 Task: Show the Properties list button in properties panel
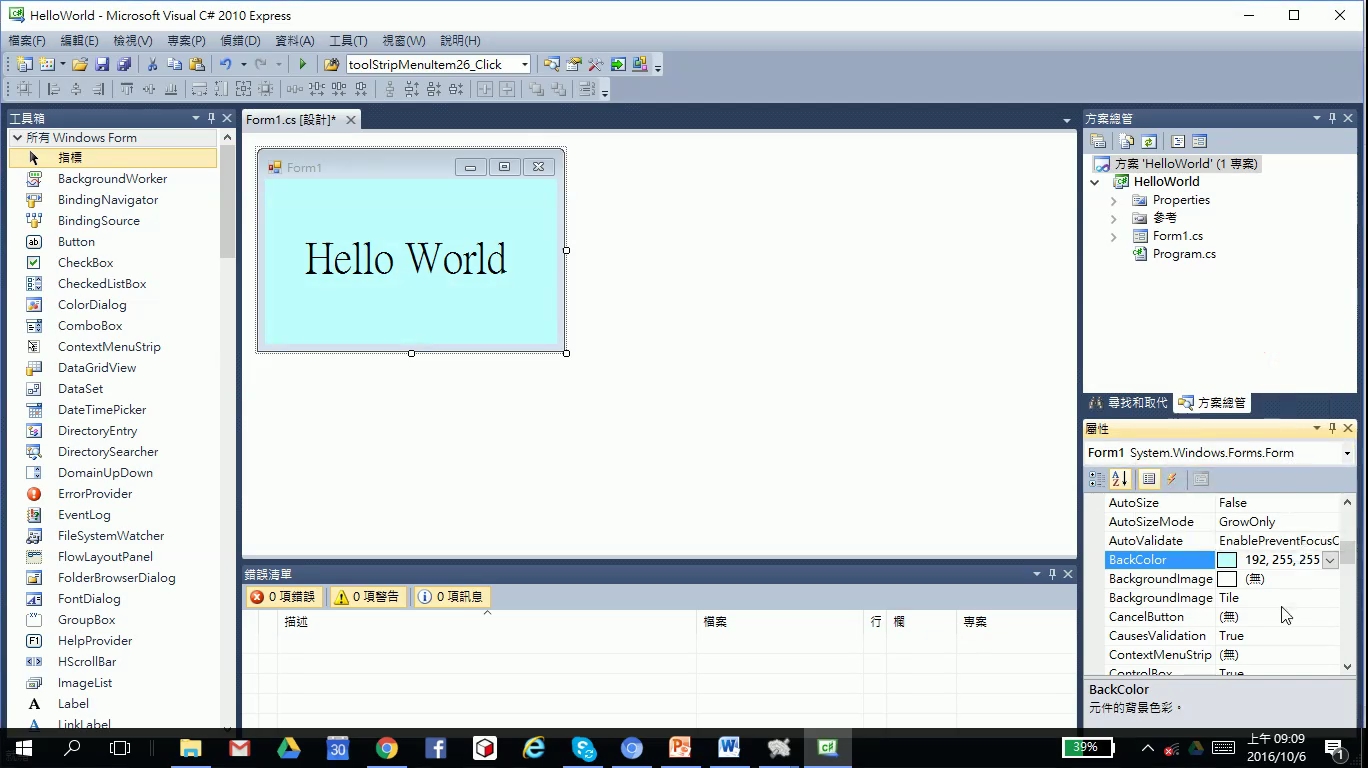pos(1149,479)
